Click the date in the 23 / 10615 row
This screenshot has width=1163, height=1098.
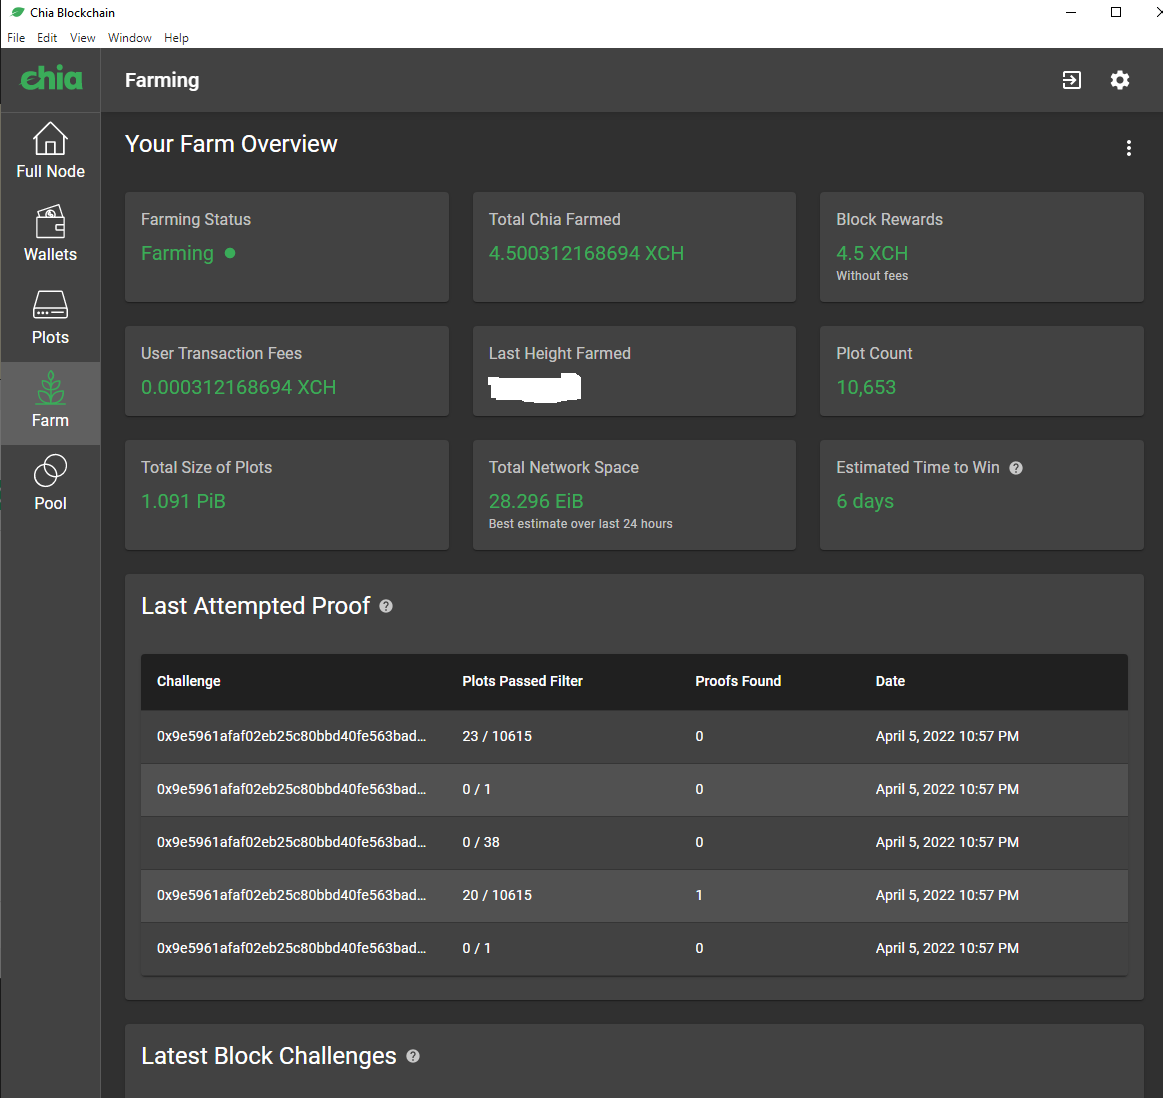pos(947,736)
